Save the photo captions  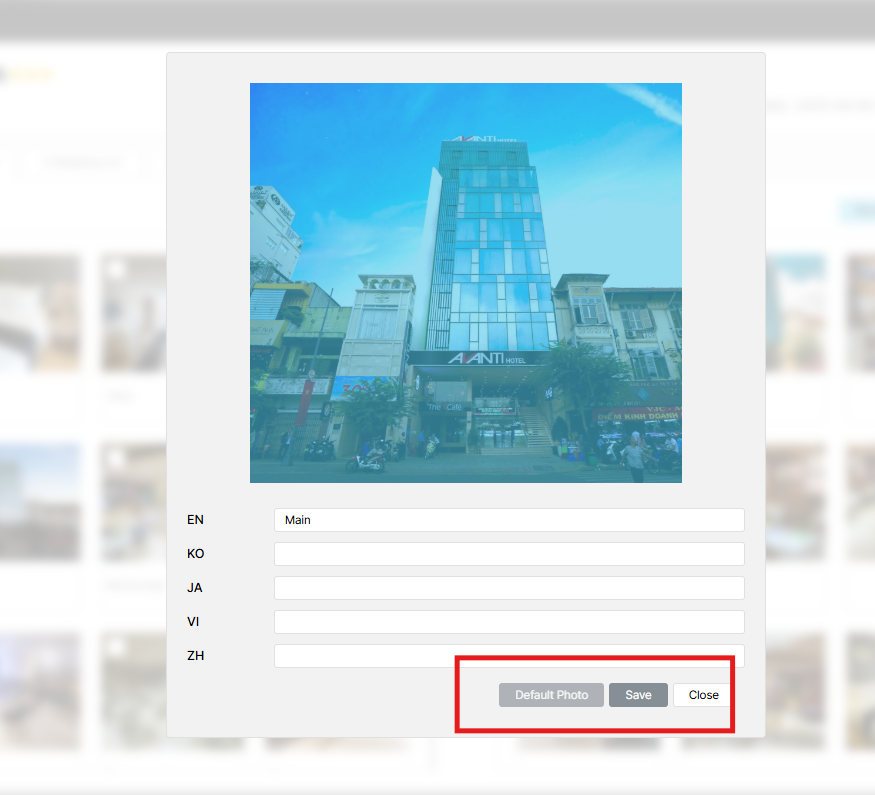638,695
